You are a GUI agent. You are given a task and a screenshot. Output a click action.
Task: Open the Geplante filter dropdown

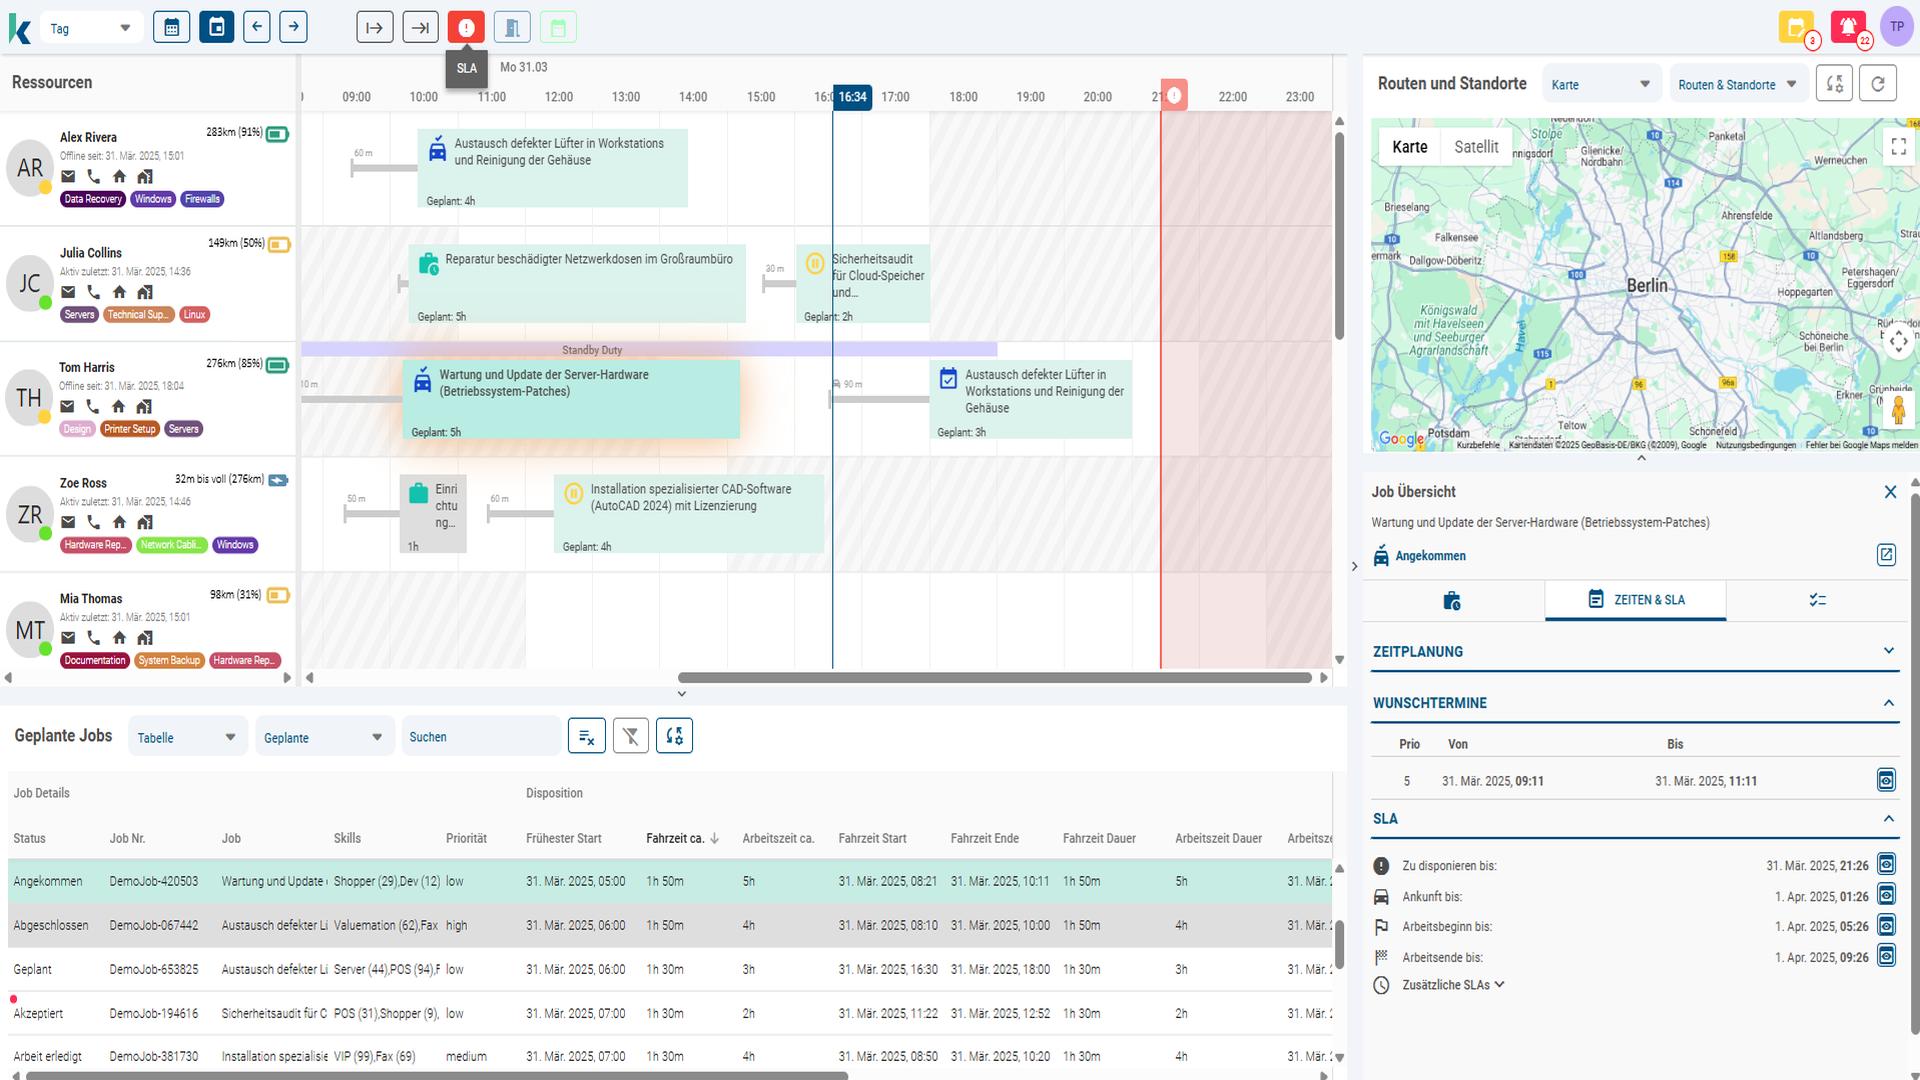[x=324, y=737]
